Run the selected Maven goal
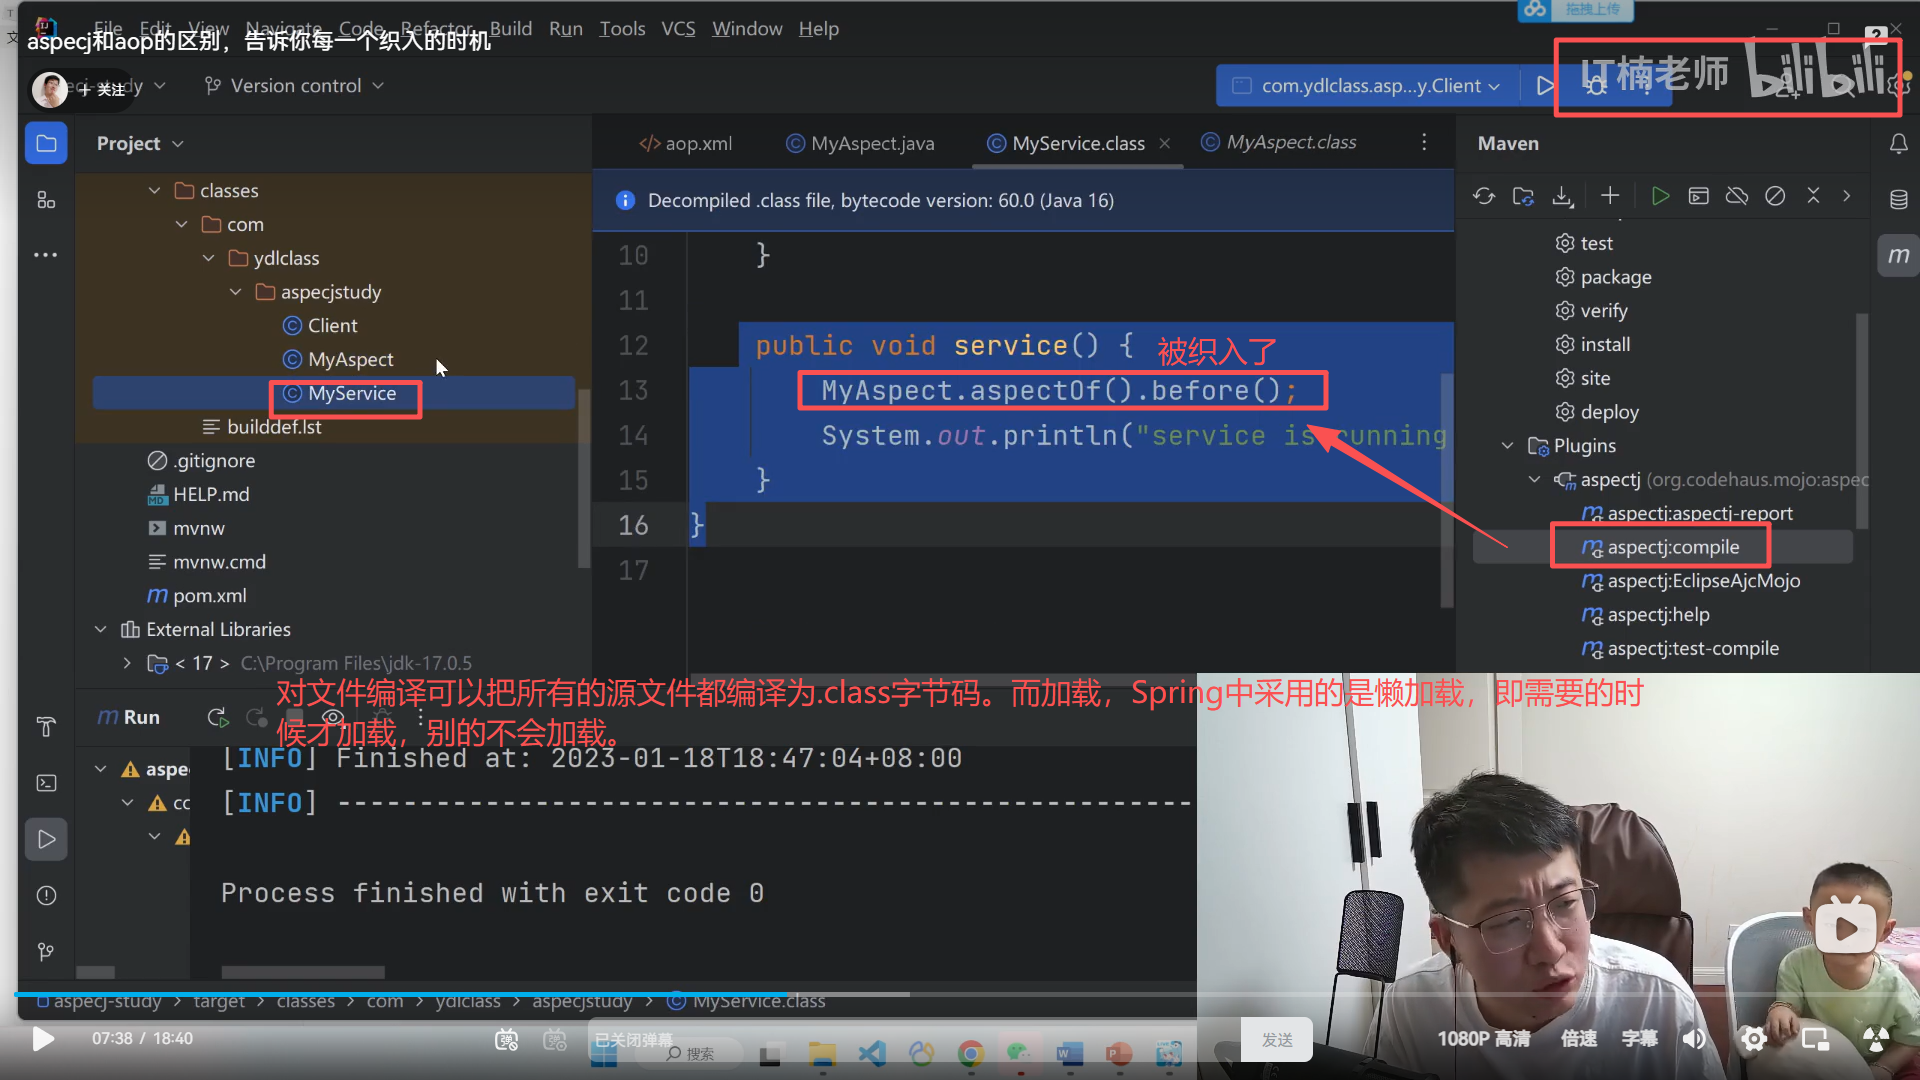The height and width of the screenshot is (1080, 1920). (x=1660, y=196)
